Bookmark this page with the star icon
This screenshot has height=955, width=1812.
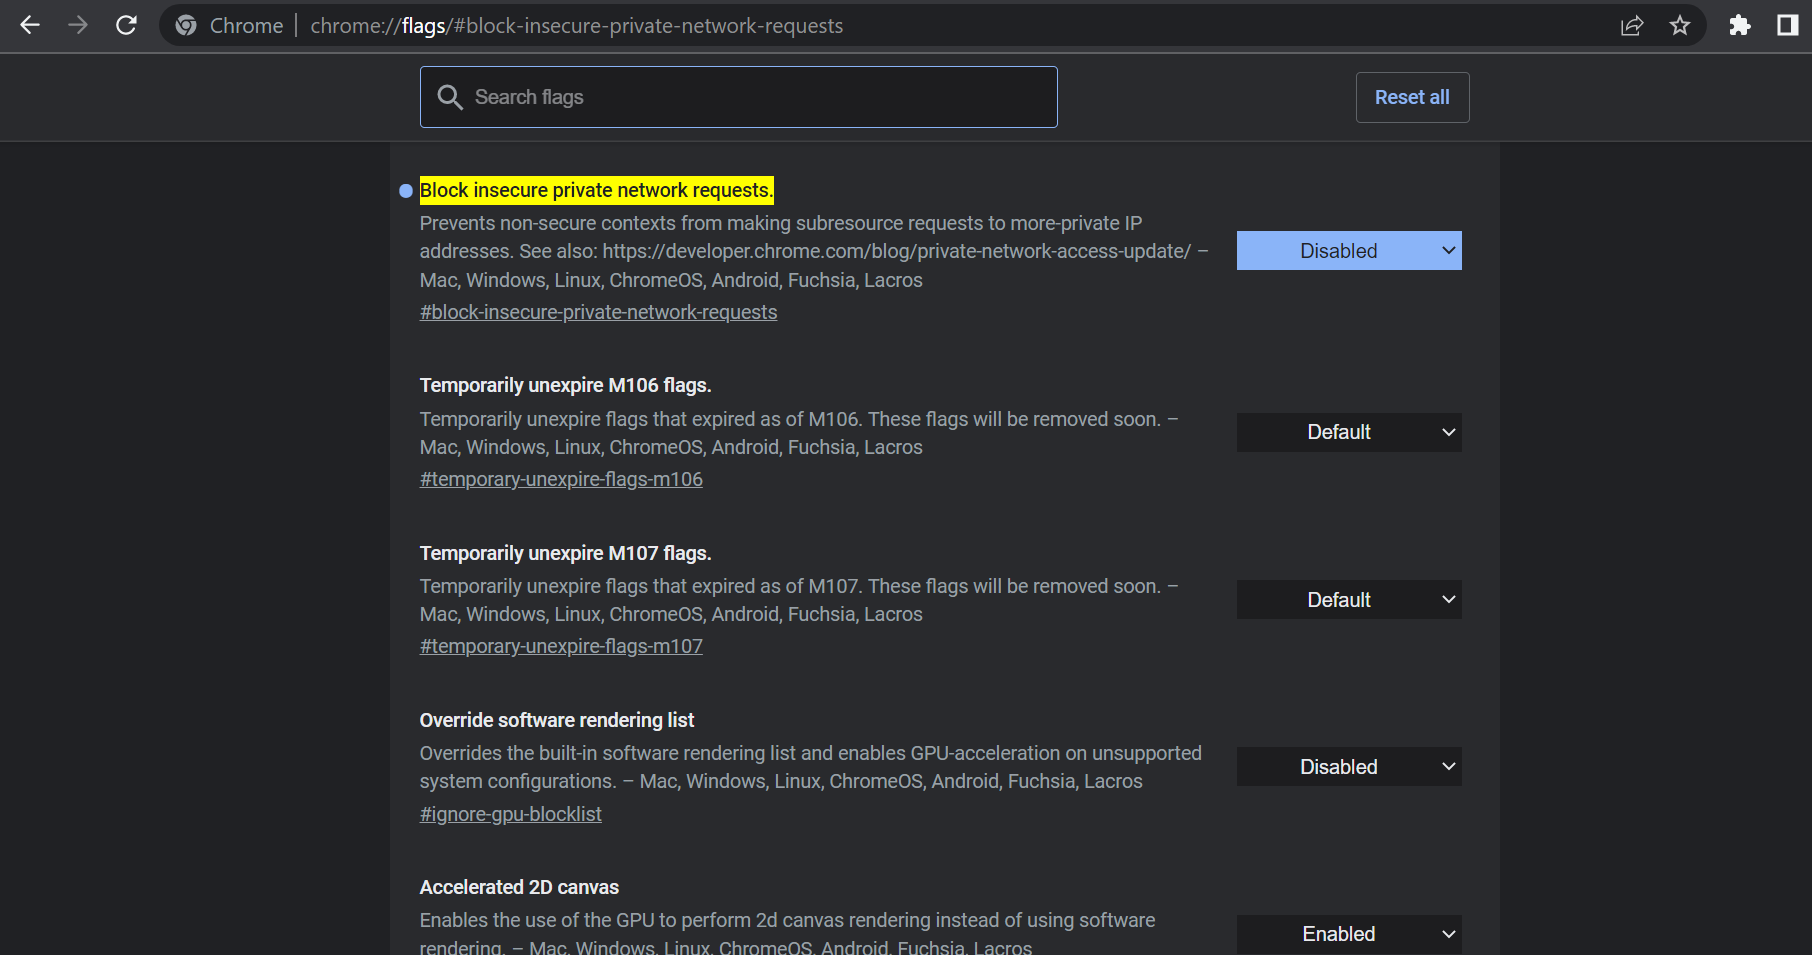click(x=1680, y=25)
